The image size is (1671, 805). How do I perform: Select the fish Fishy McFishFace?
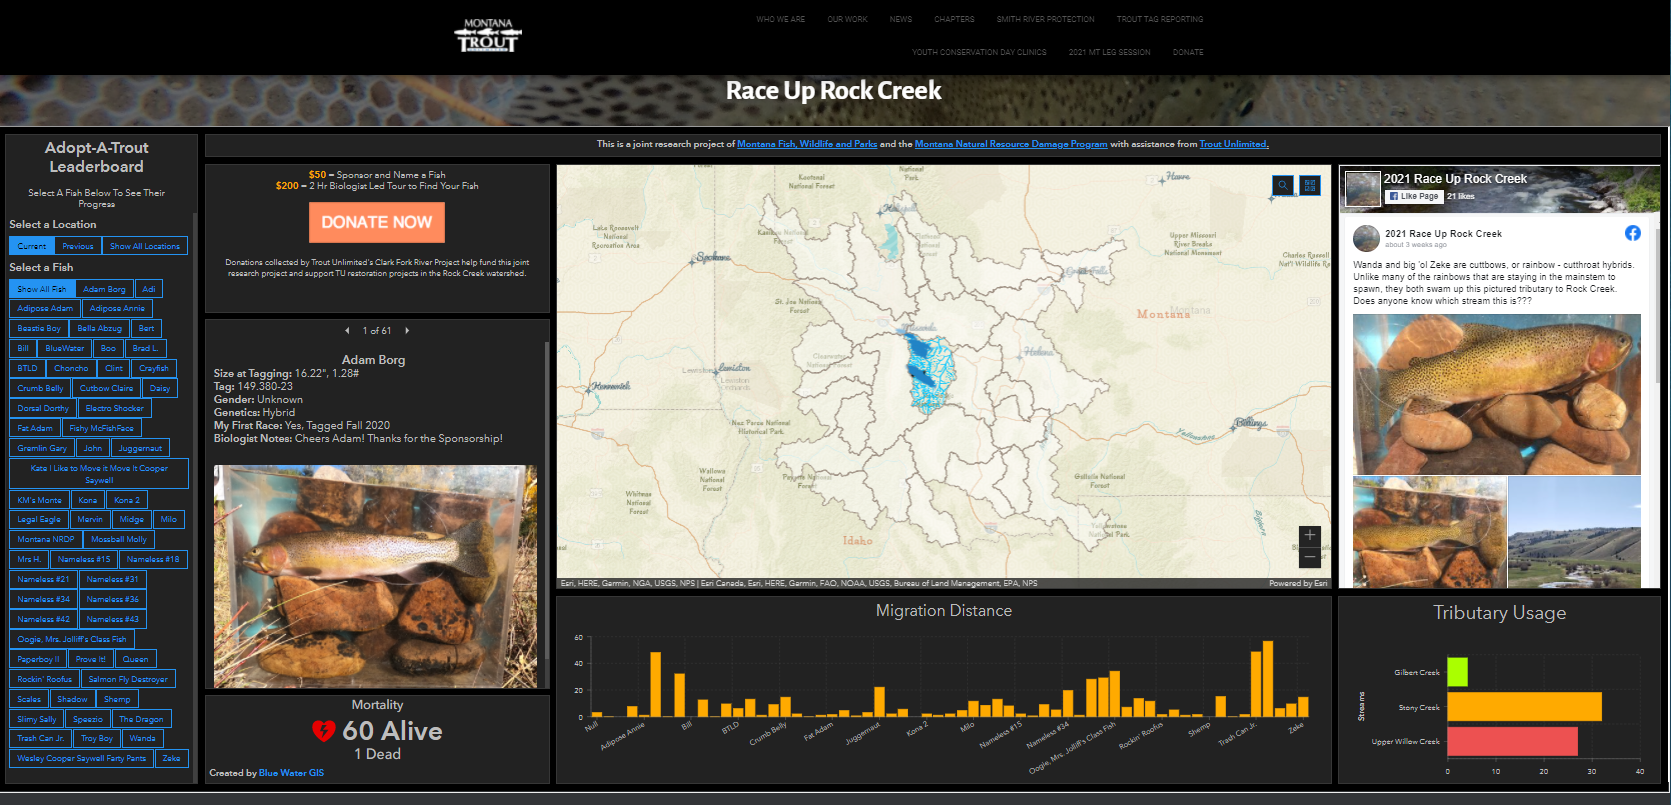pos(101,429)
